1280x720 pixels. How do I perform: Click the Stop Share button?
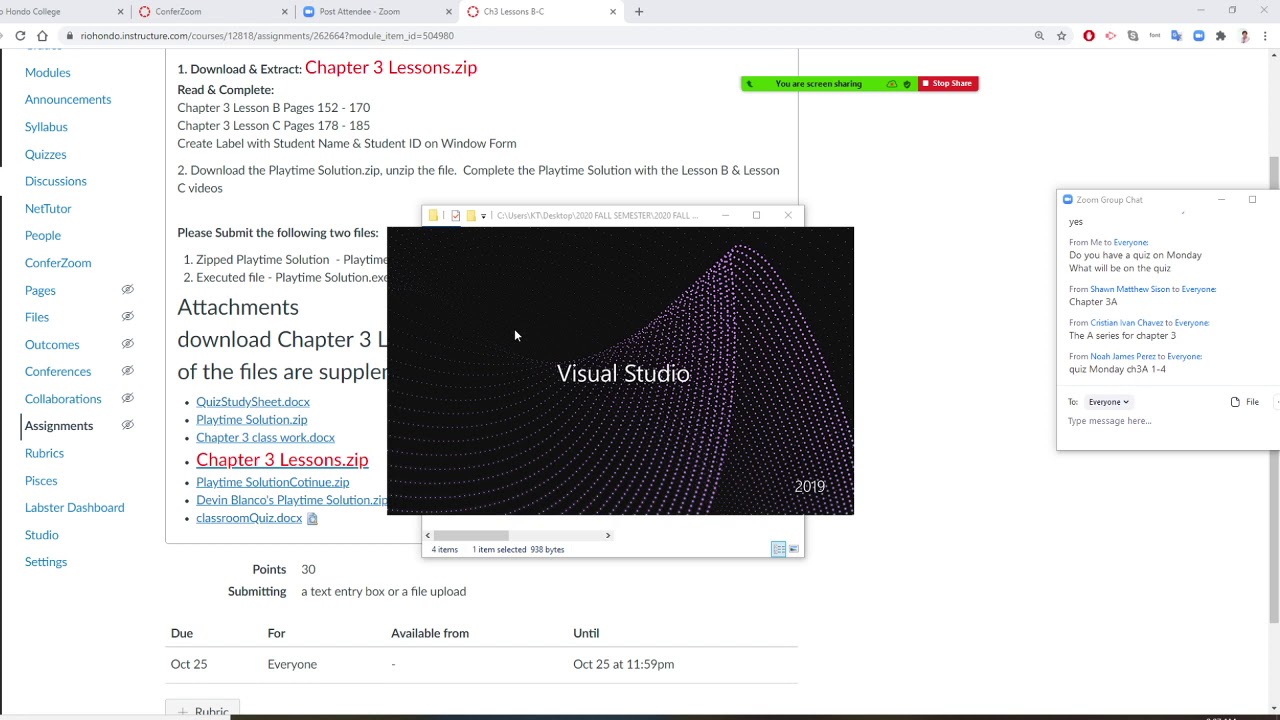point(947,84)
